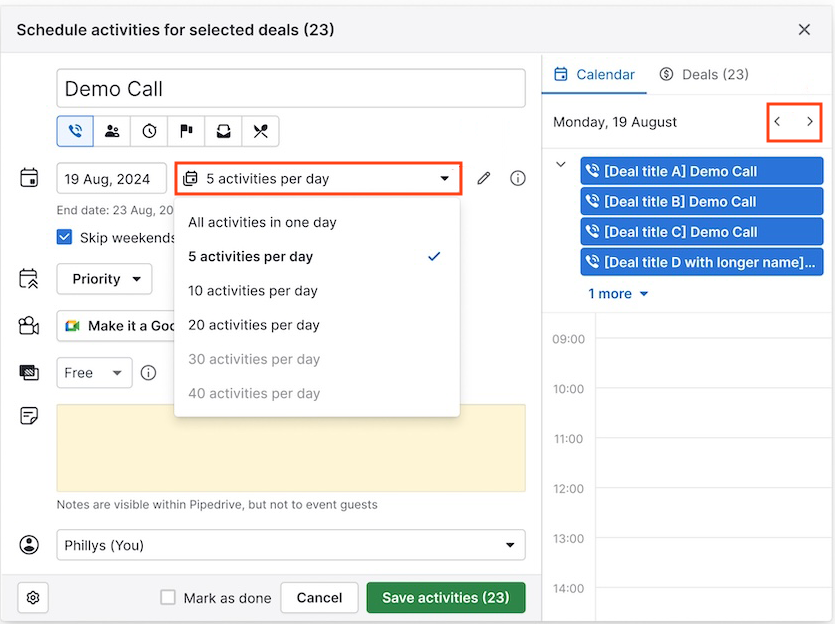Viewport: 835px width, 624px height.
Task: Expand the Free availability dropdown
Action: point(94,372)
